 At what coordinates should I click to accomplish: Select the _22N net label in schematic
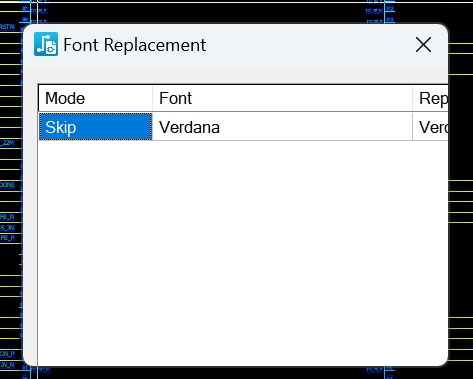pos(7,143)
